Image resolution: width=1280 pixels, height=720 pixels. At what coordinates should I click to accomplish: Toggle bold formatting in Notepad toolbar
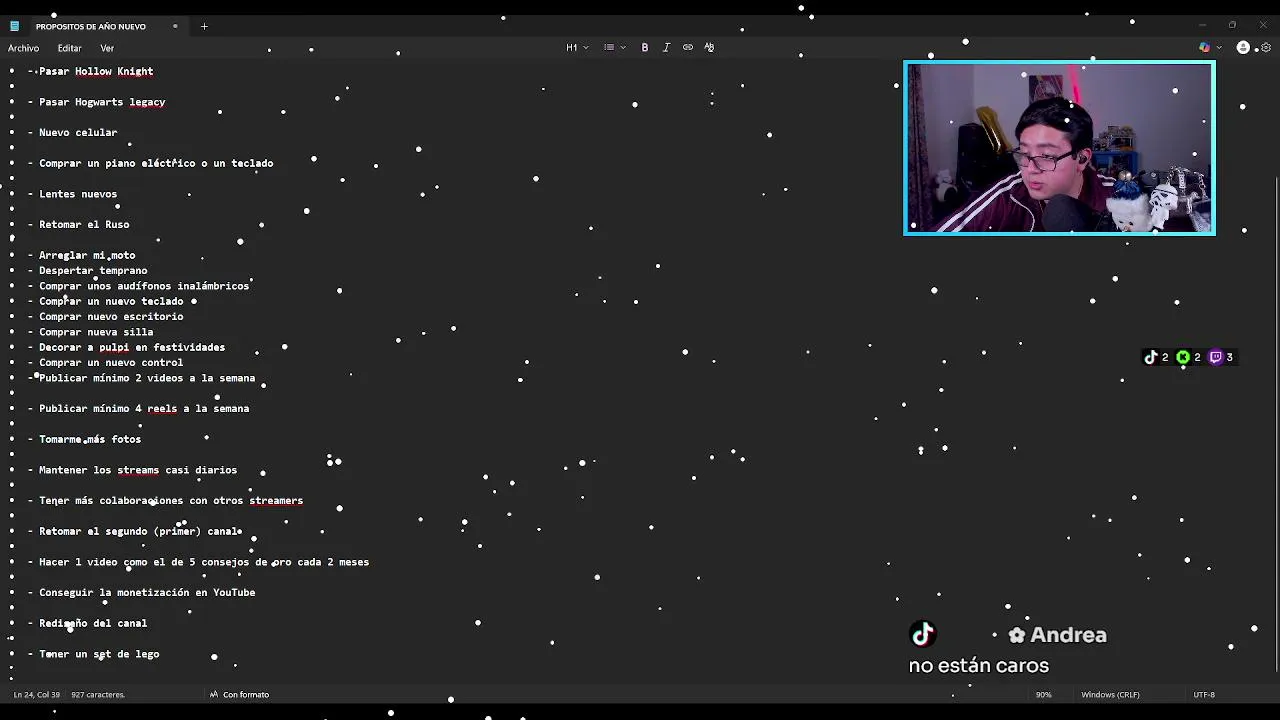(x=645, y=47)
